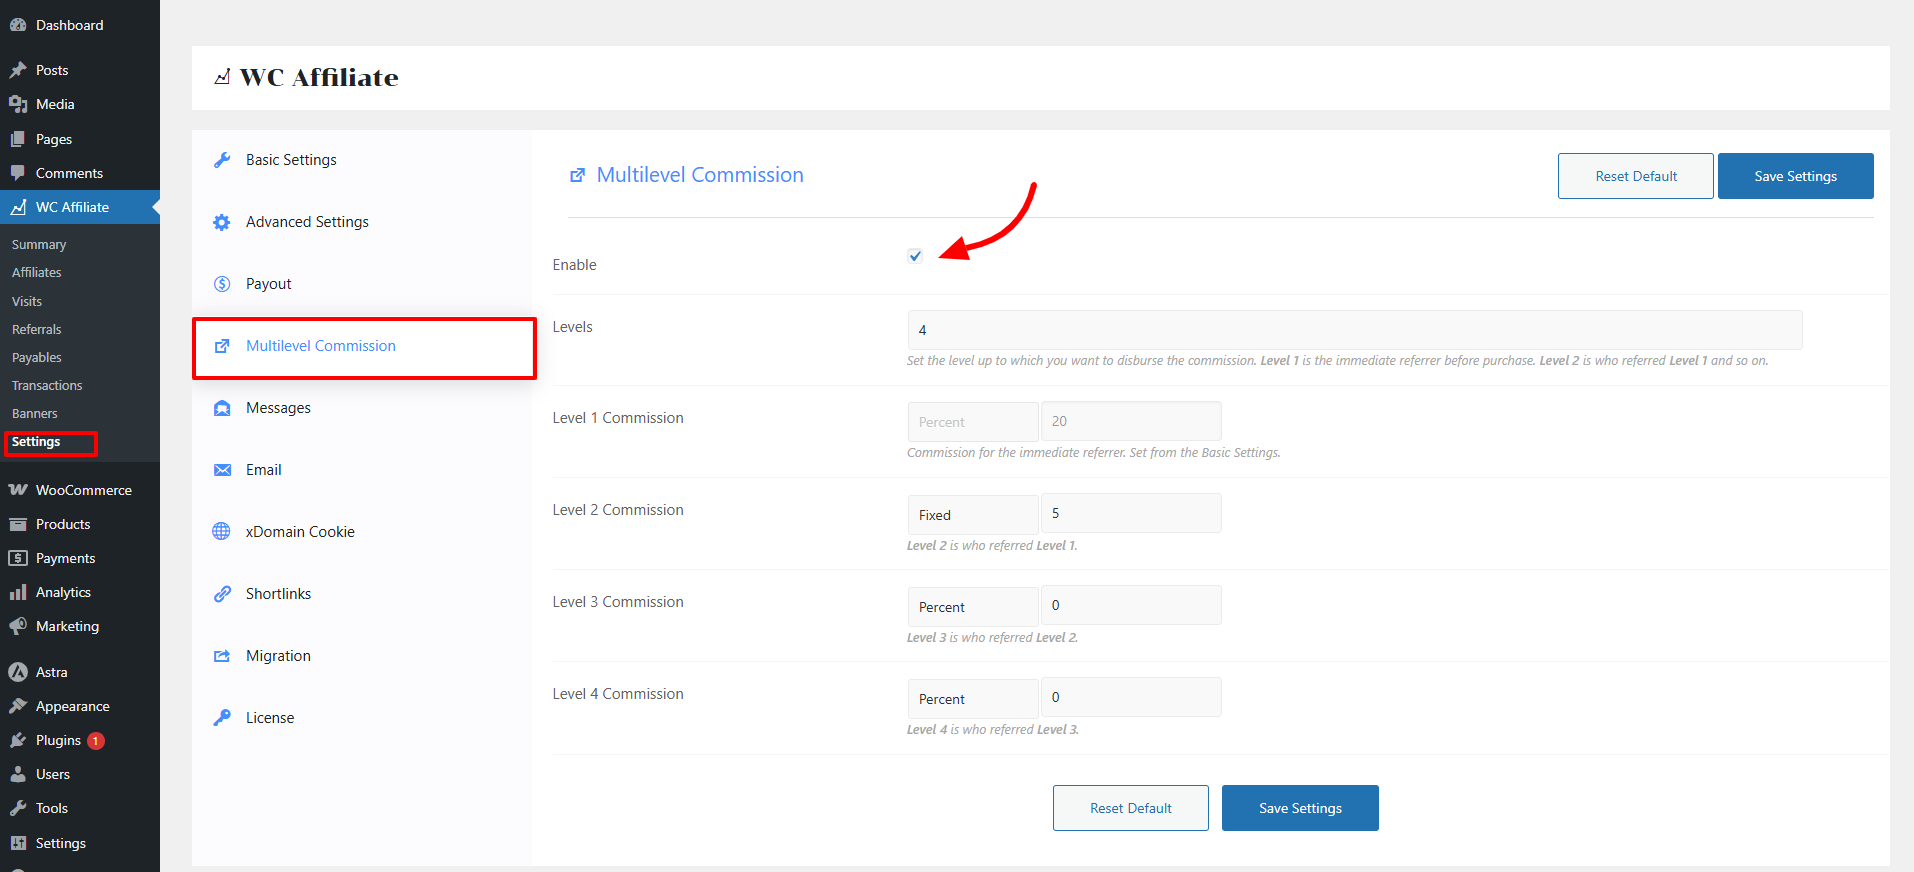Click top Reset Default button
This screenshot has height=872, width=1914.
(x=1636, y=176)
